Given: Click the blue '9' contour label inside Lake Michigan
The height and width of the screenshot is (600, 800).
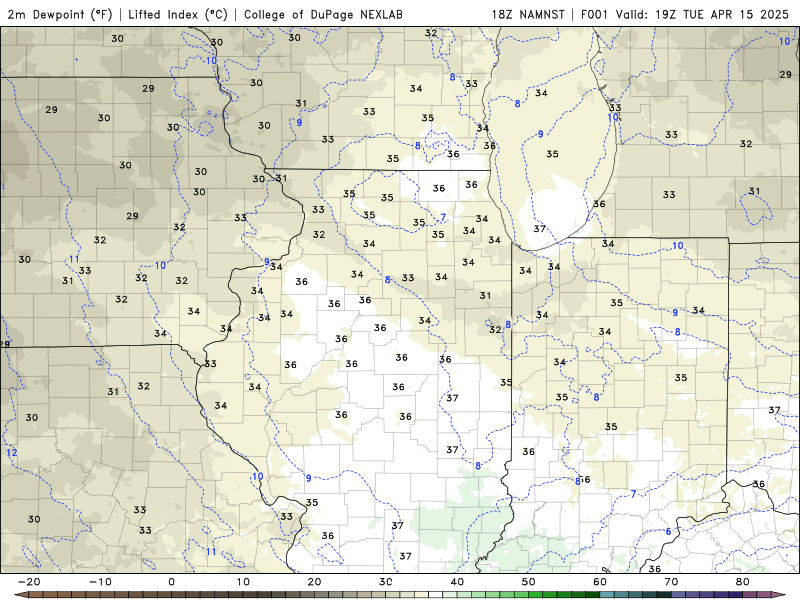Looking at the screenshot, I should coord(540,134).
